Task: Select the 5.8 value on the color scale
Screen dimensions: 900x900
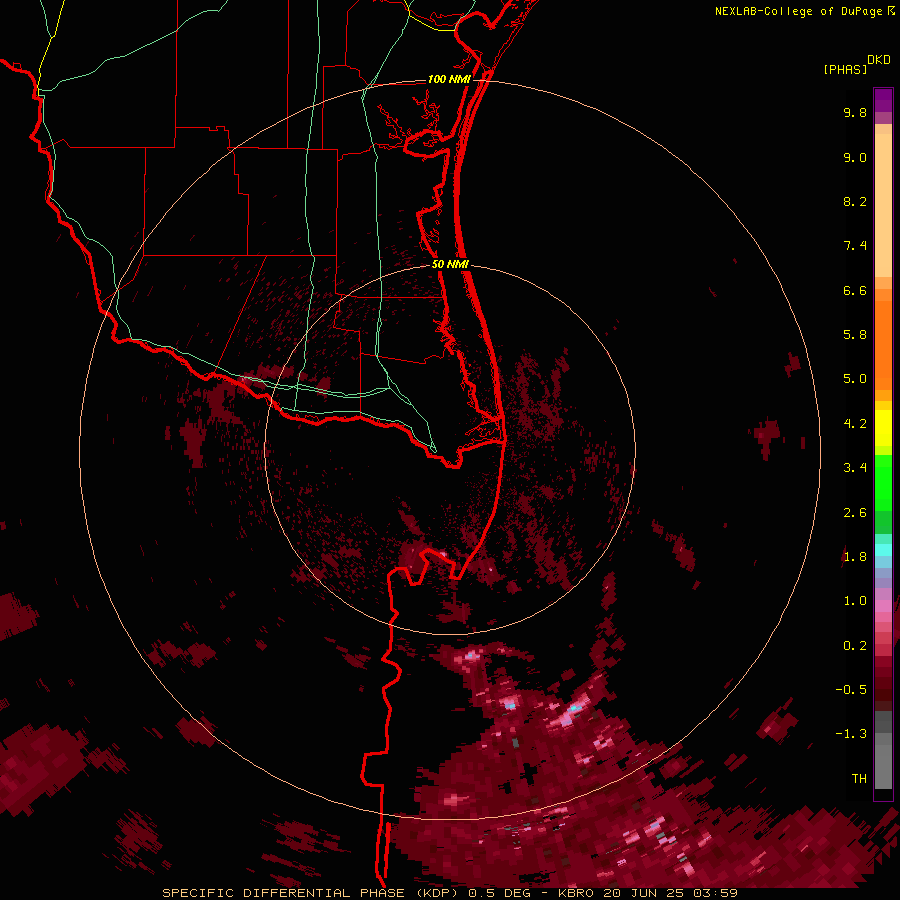Action: 855,335
